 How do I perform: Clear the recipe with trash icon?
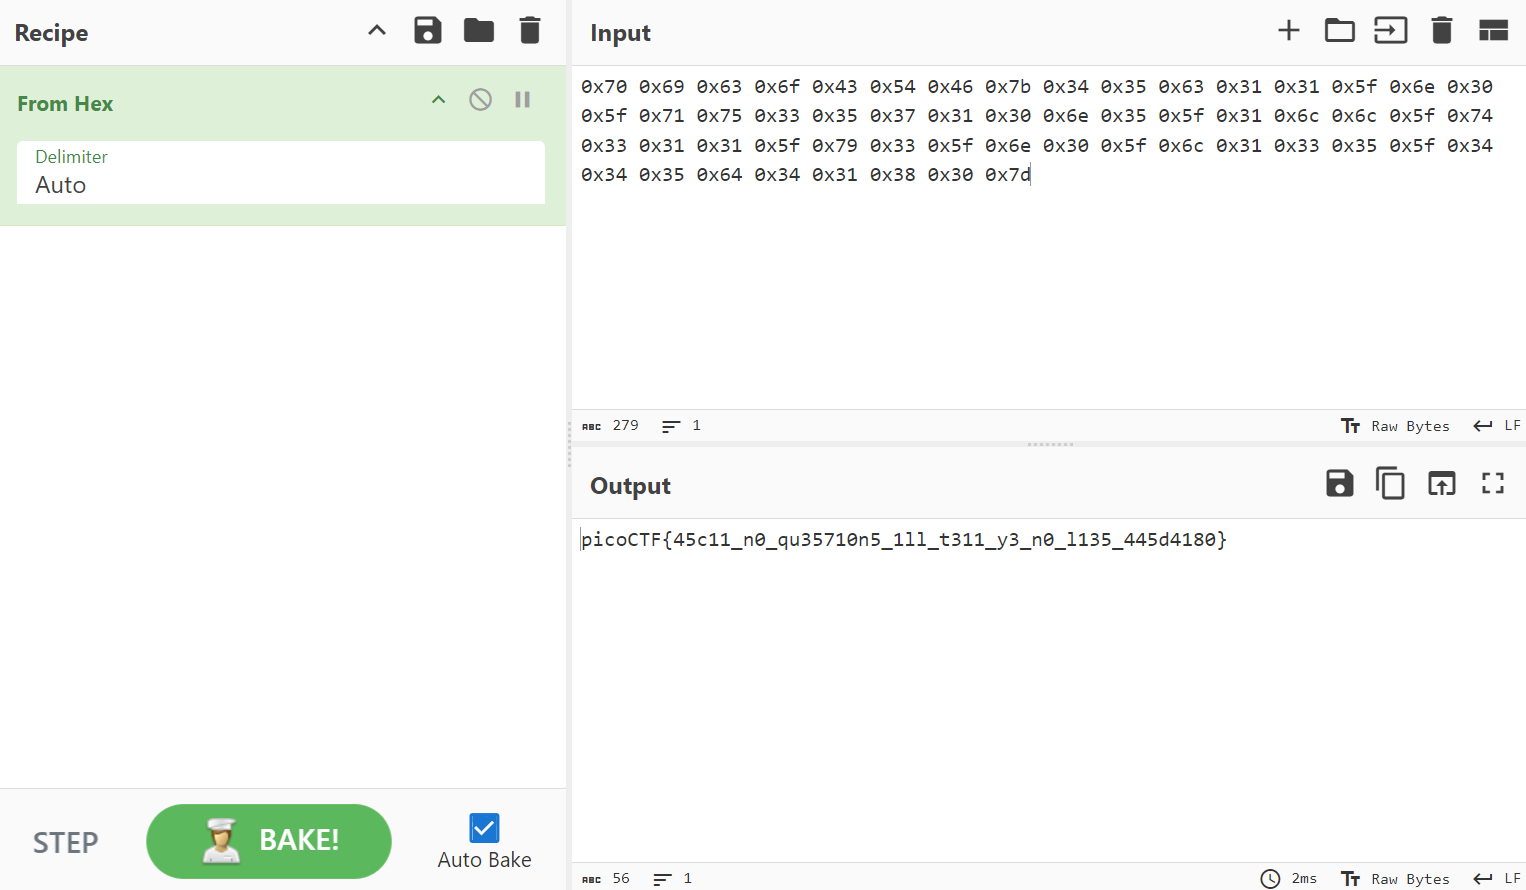[x=530, y=31]
